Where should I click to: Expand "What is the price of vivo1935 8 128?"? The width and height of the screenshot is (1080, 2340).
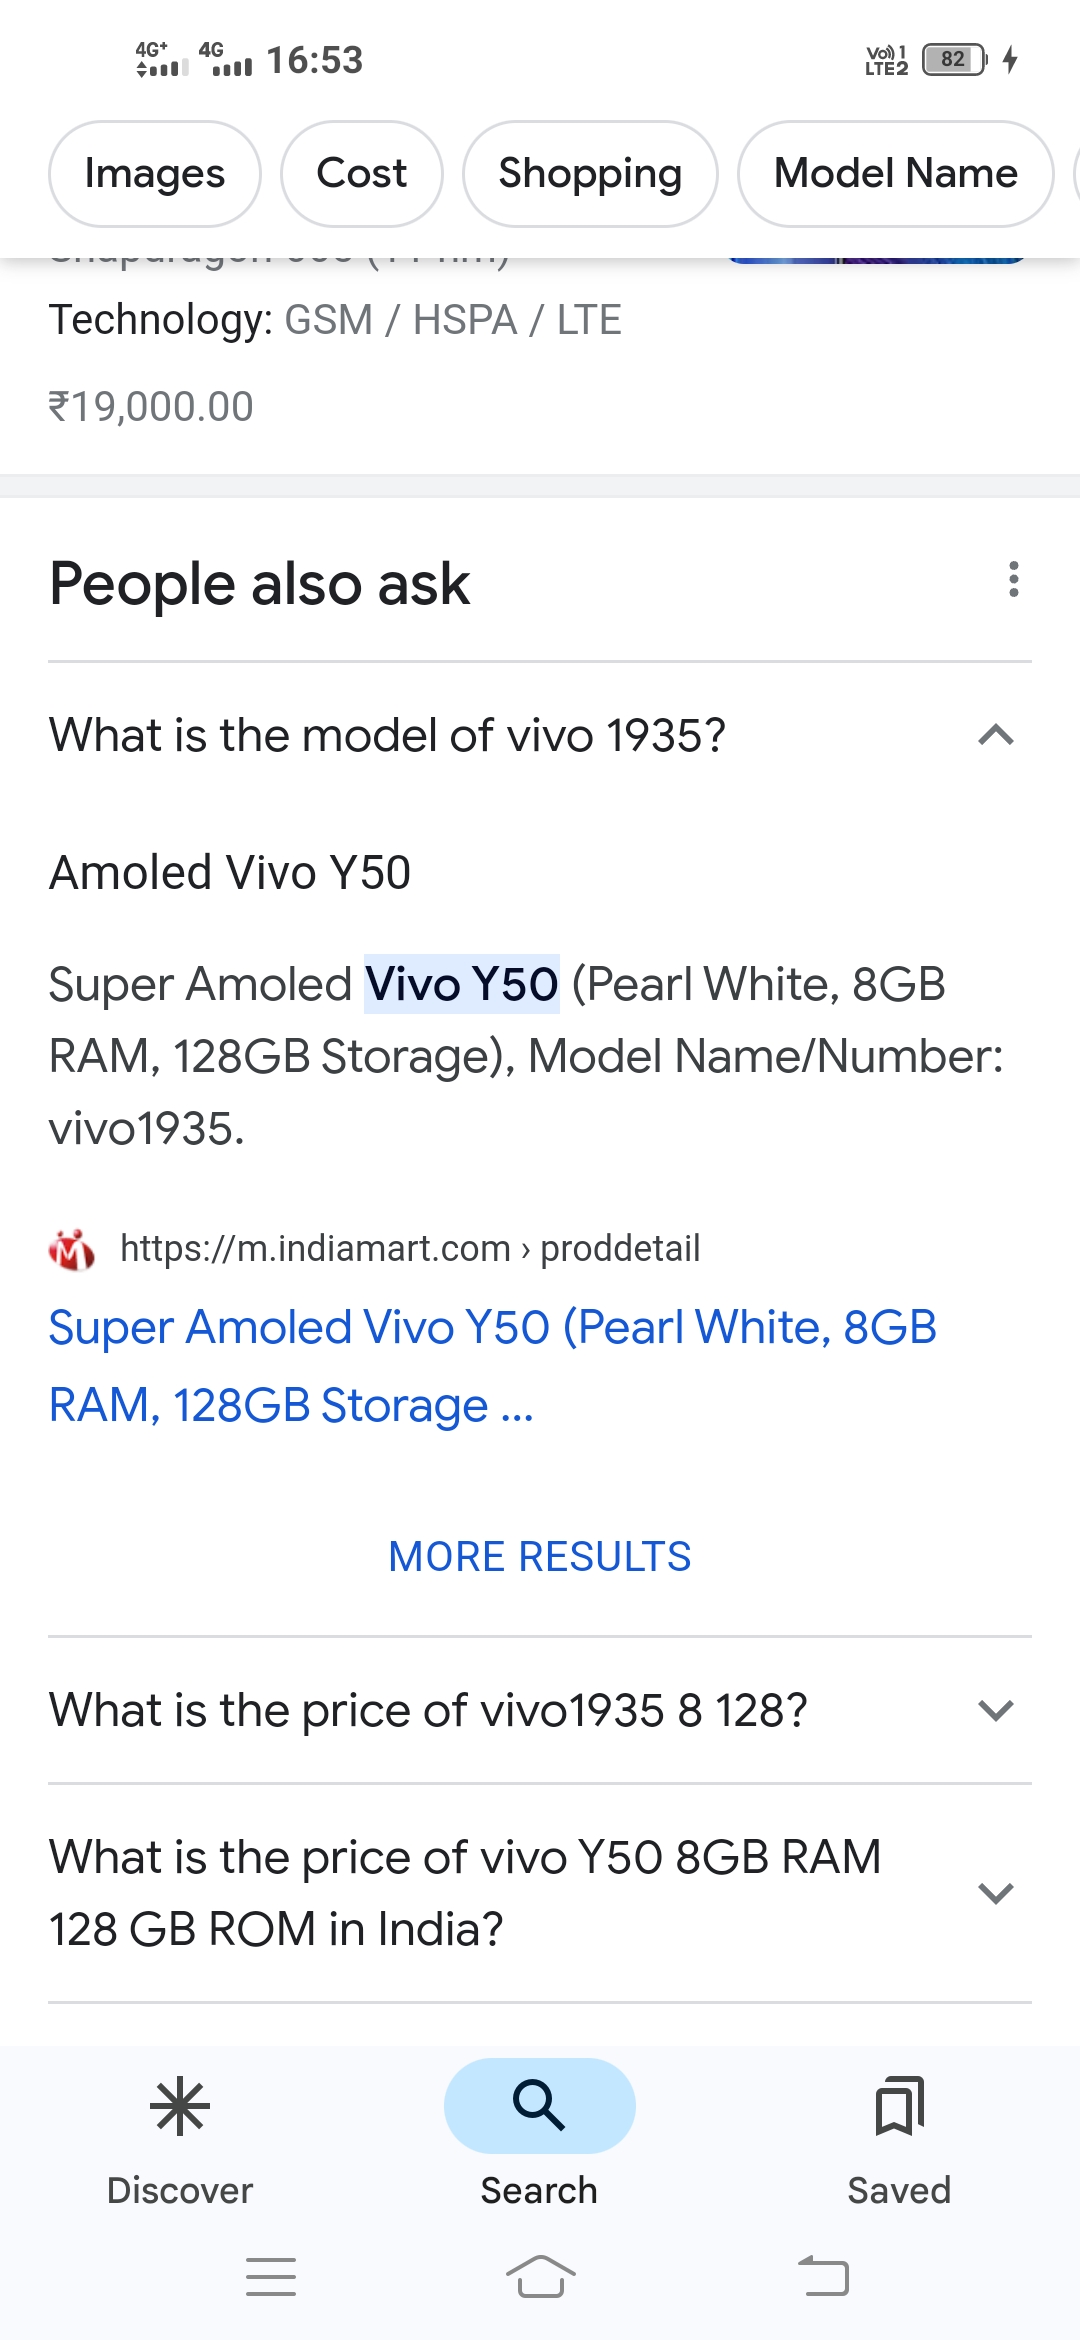(996, 1711)
